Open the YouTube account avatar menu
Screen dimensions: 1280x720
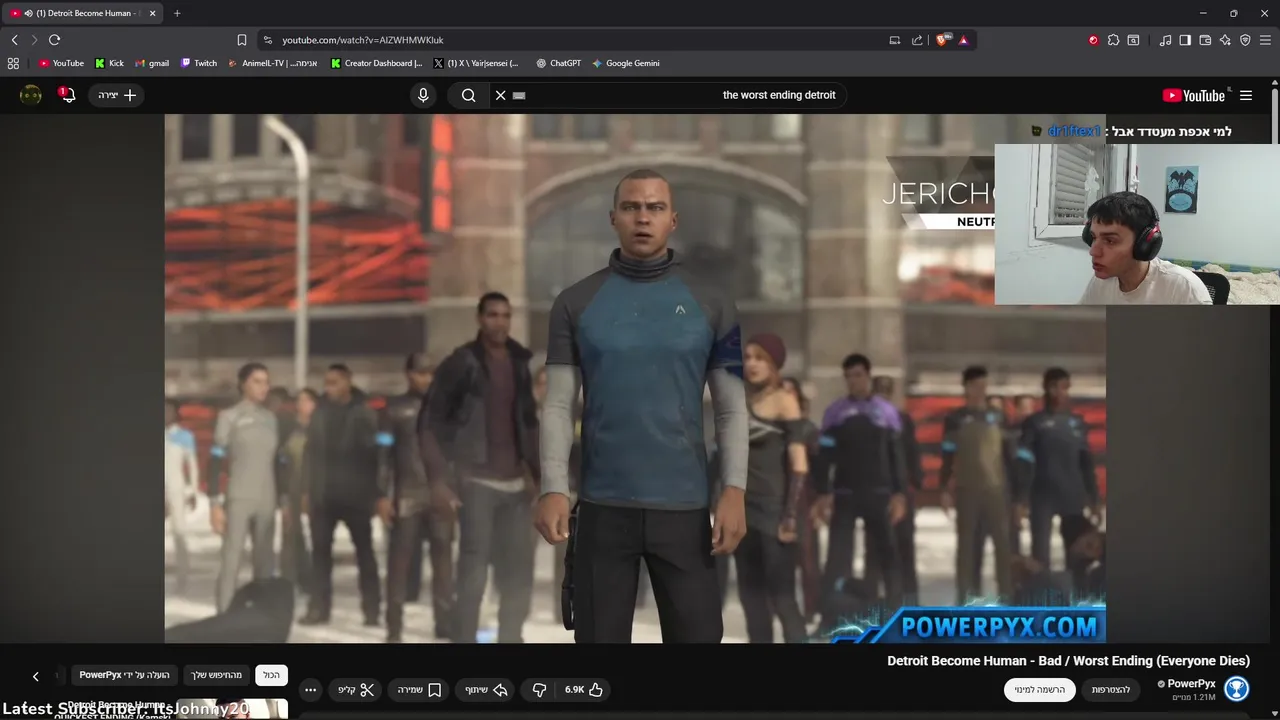31,95
